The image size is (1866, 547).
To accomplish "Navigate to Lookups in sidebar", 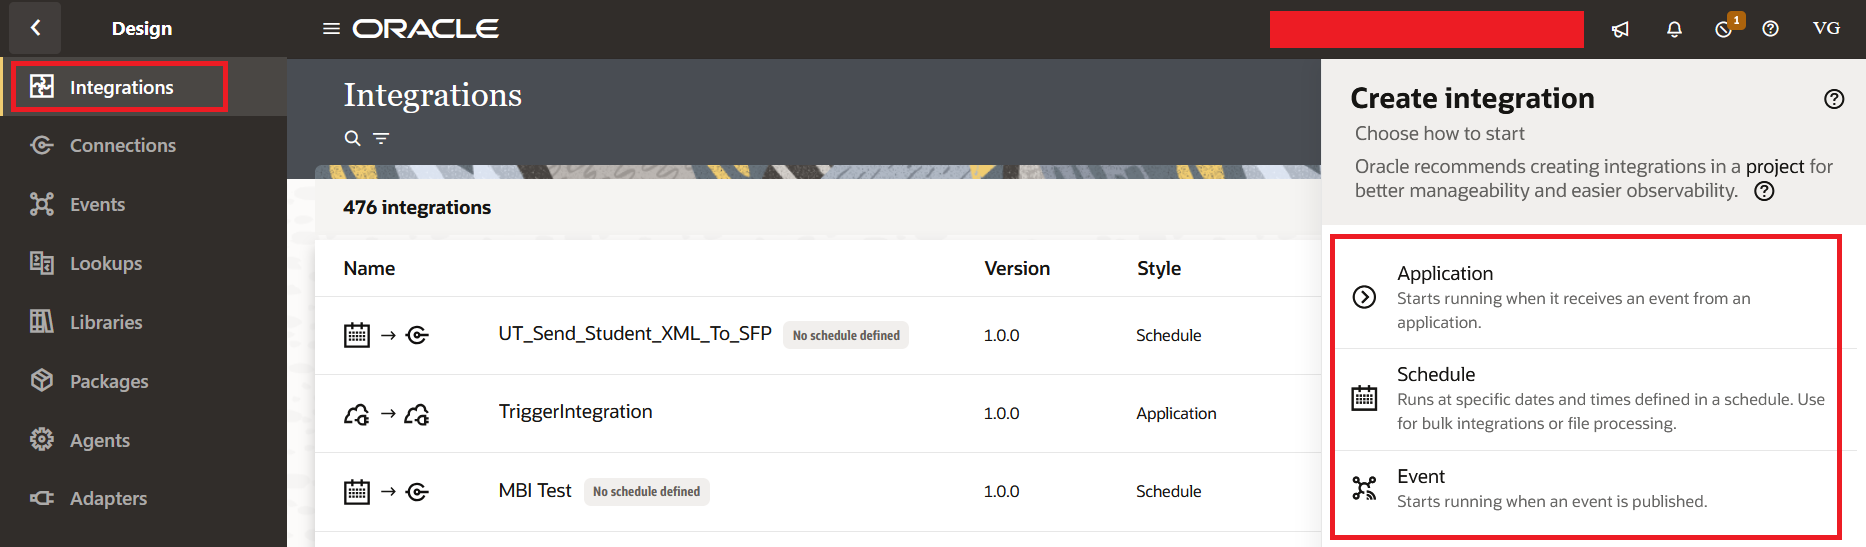I will [x=105, y=264].
